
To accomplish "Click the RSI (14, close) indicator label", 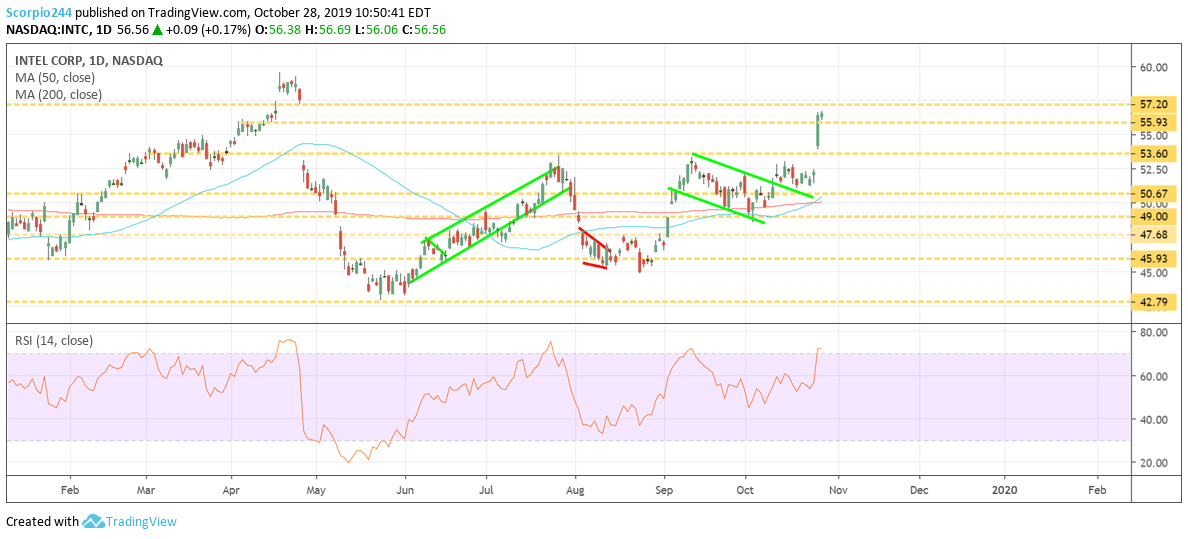I will pyautogui.click(x=54, y=341).
